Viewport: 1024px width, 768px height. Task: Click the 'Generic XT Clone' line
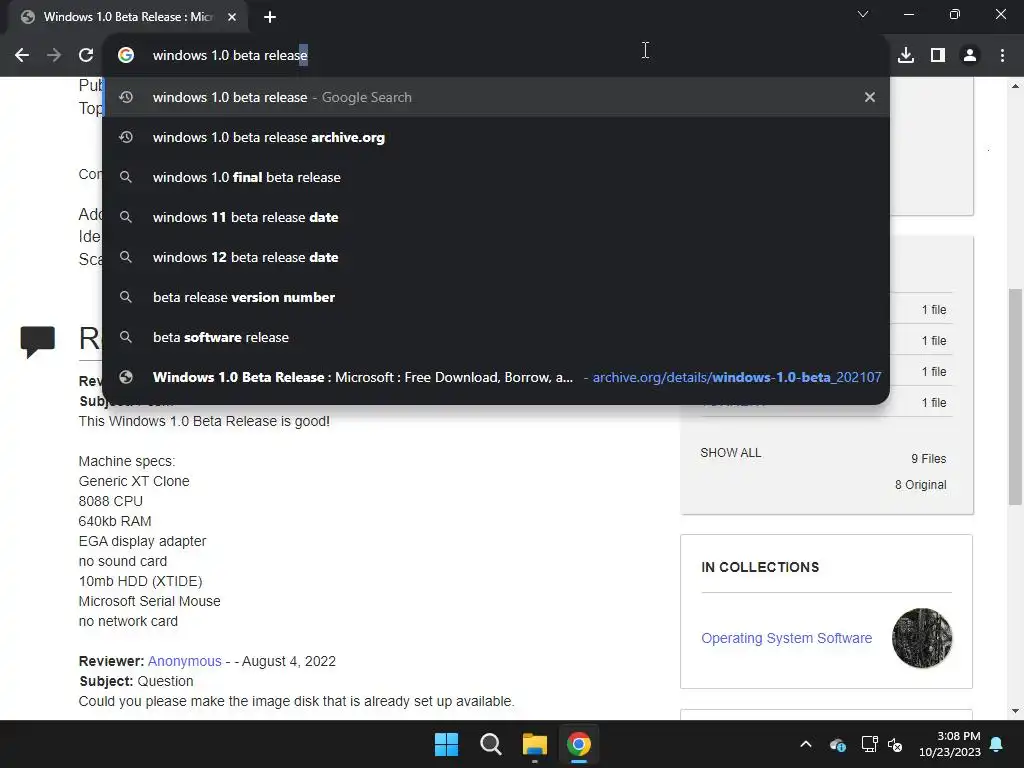(134, 481)
